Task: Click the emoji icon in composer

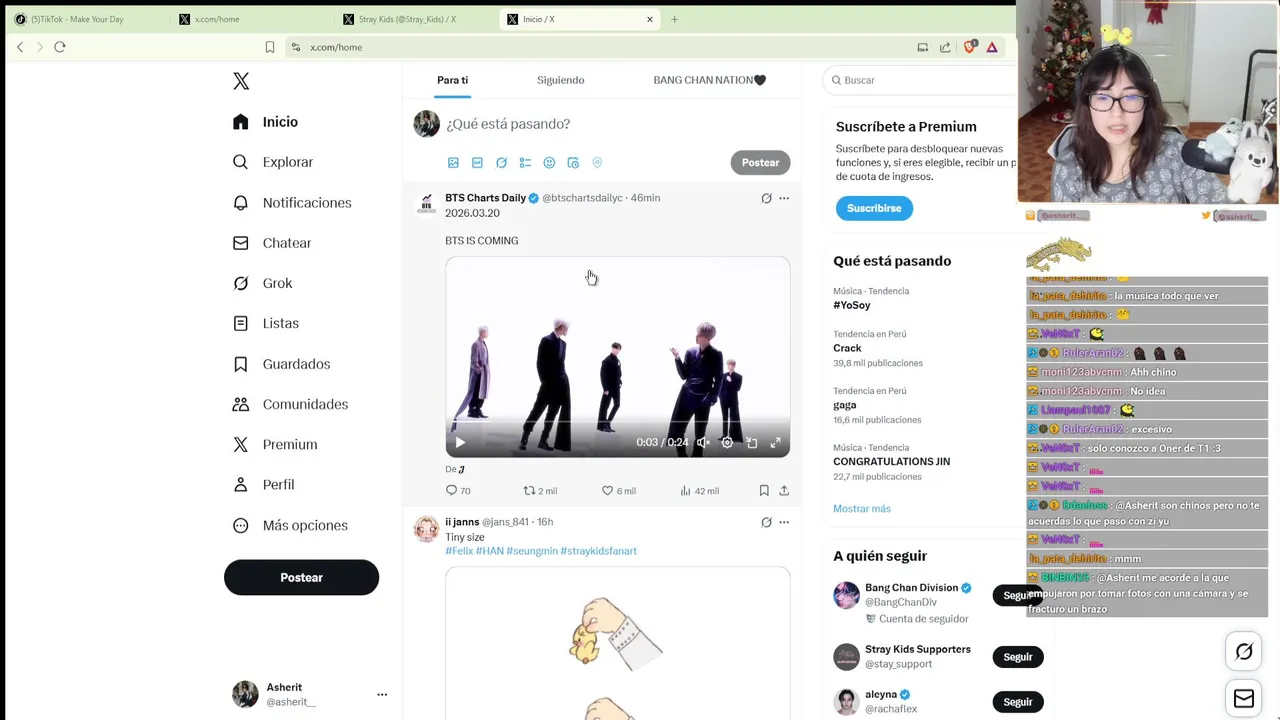Action: coord(549,163)
